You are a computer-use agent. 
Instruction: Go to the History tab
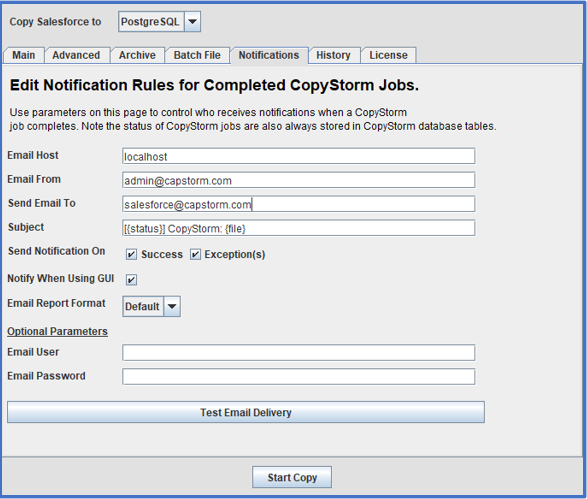pos(334,55)
